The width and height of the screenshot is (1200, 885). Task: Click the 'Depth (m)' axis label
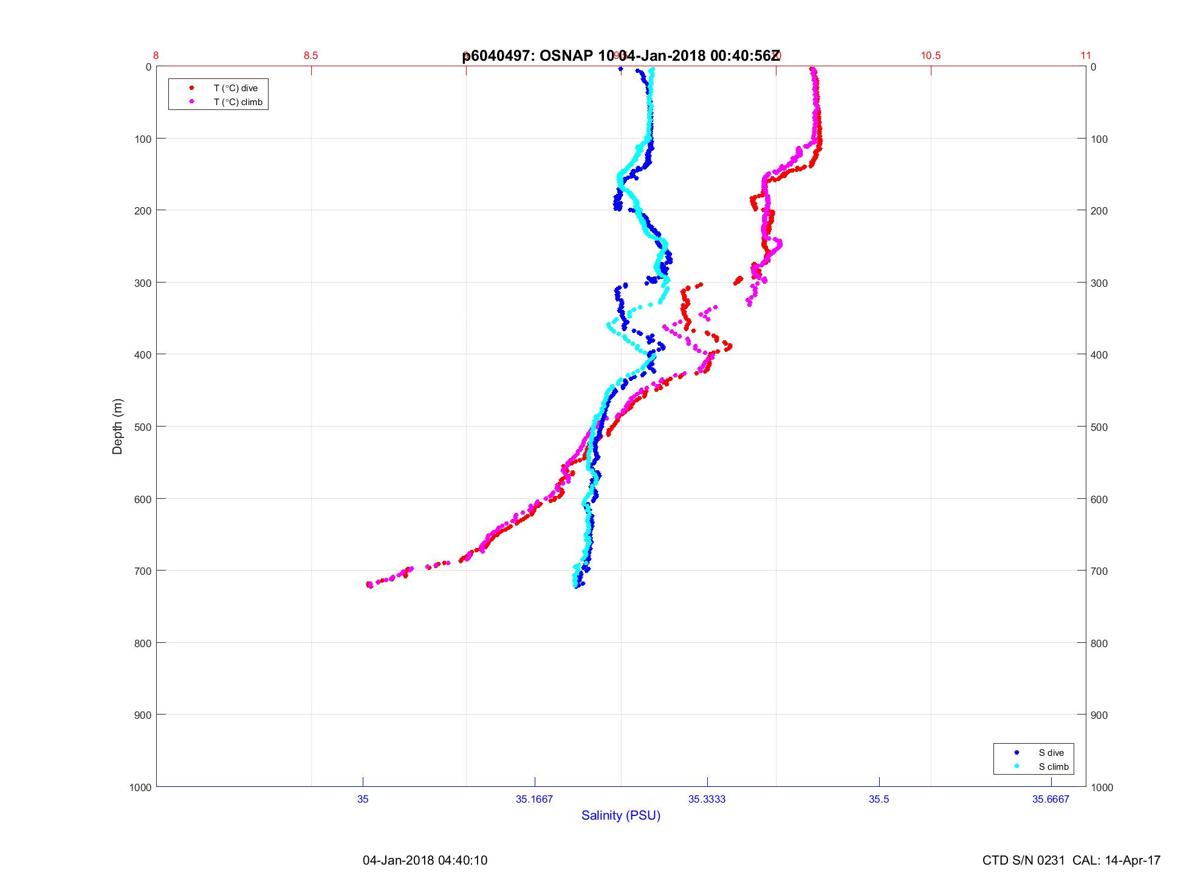(117, 427)
